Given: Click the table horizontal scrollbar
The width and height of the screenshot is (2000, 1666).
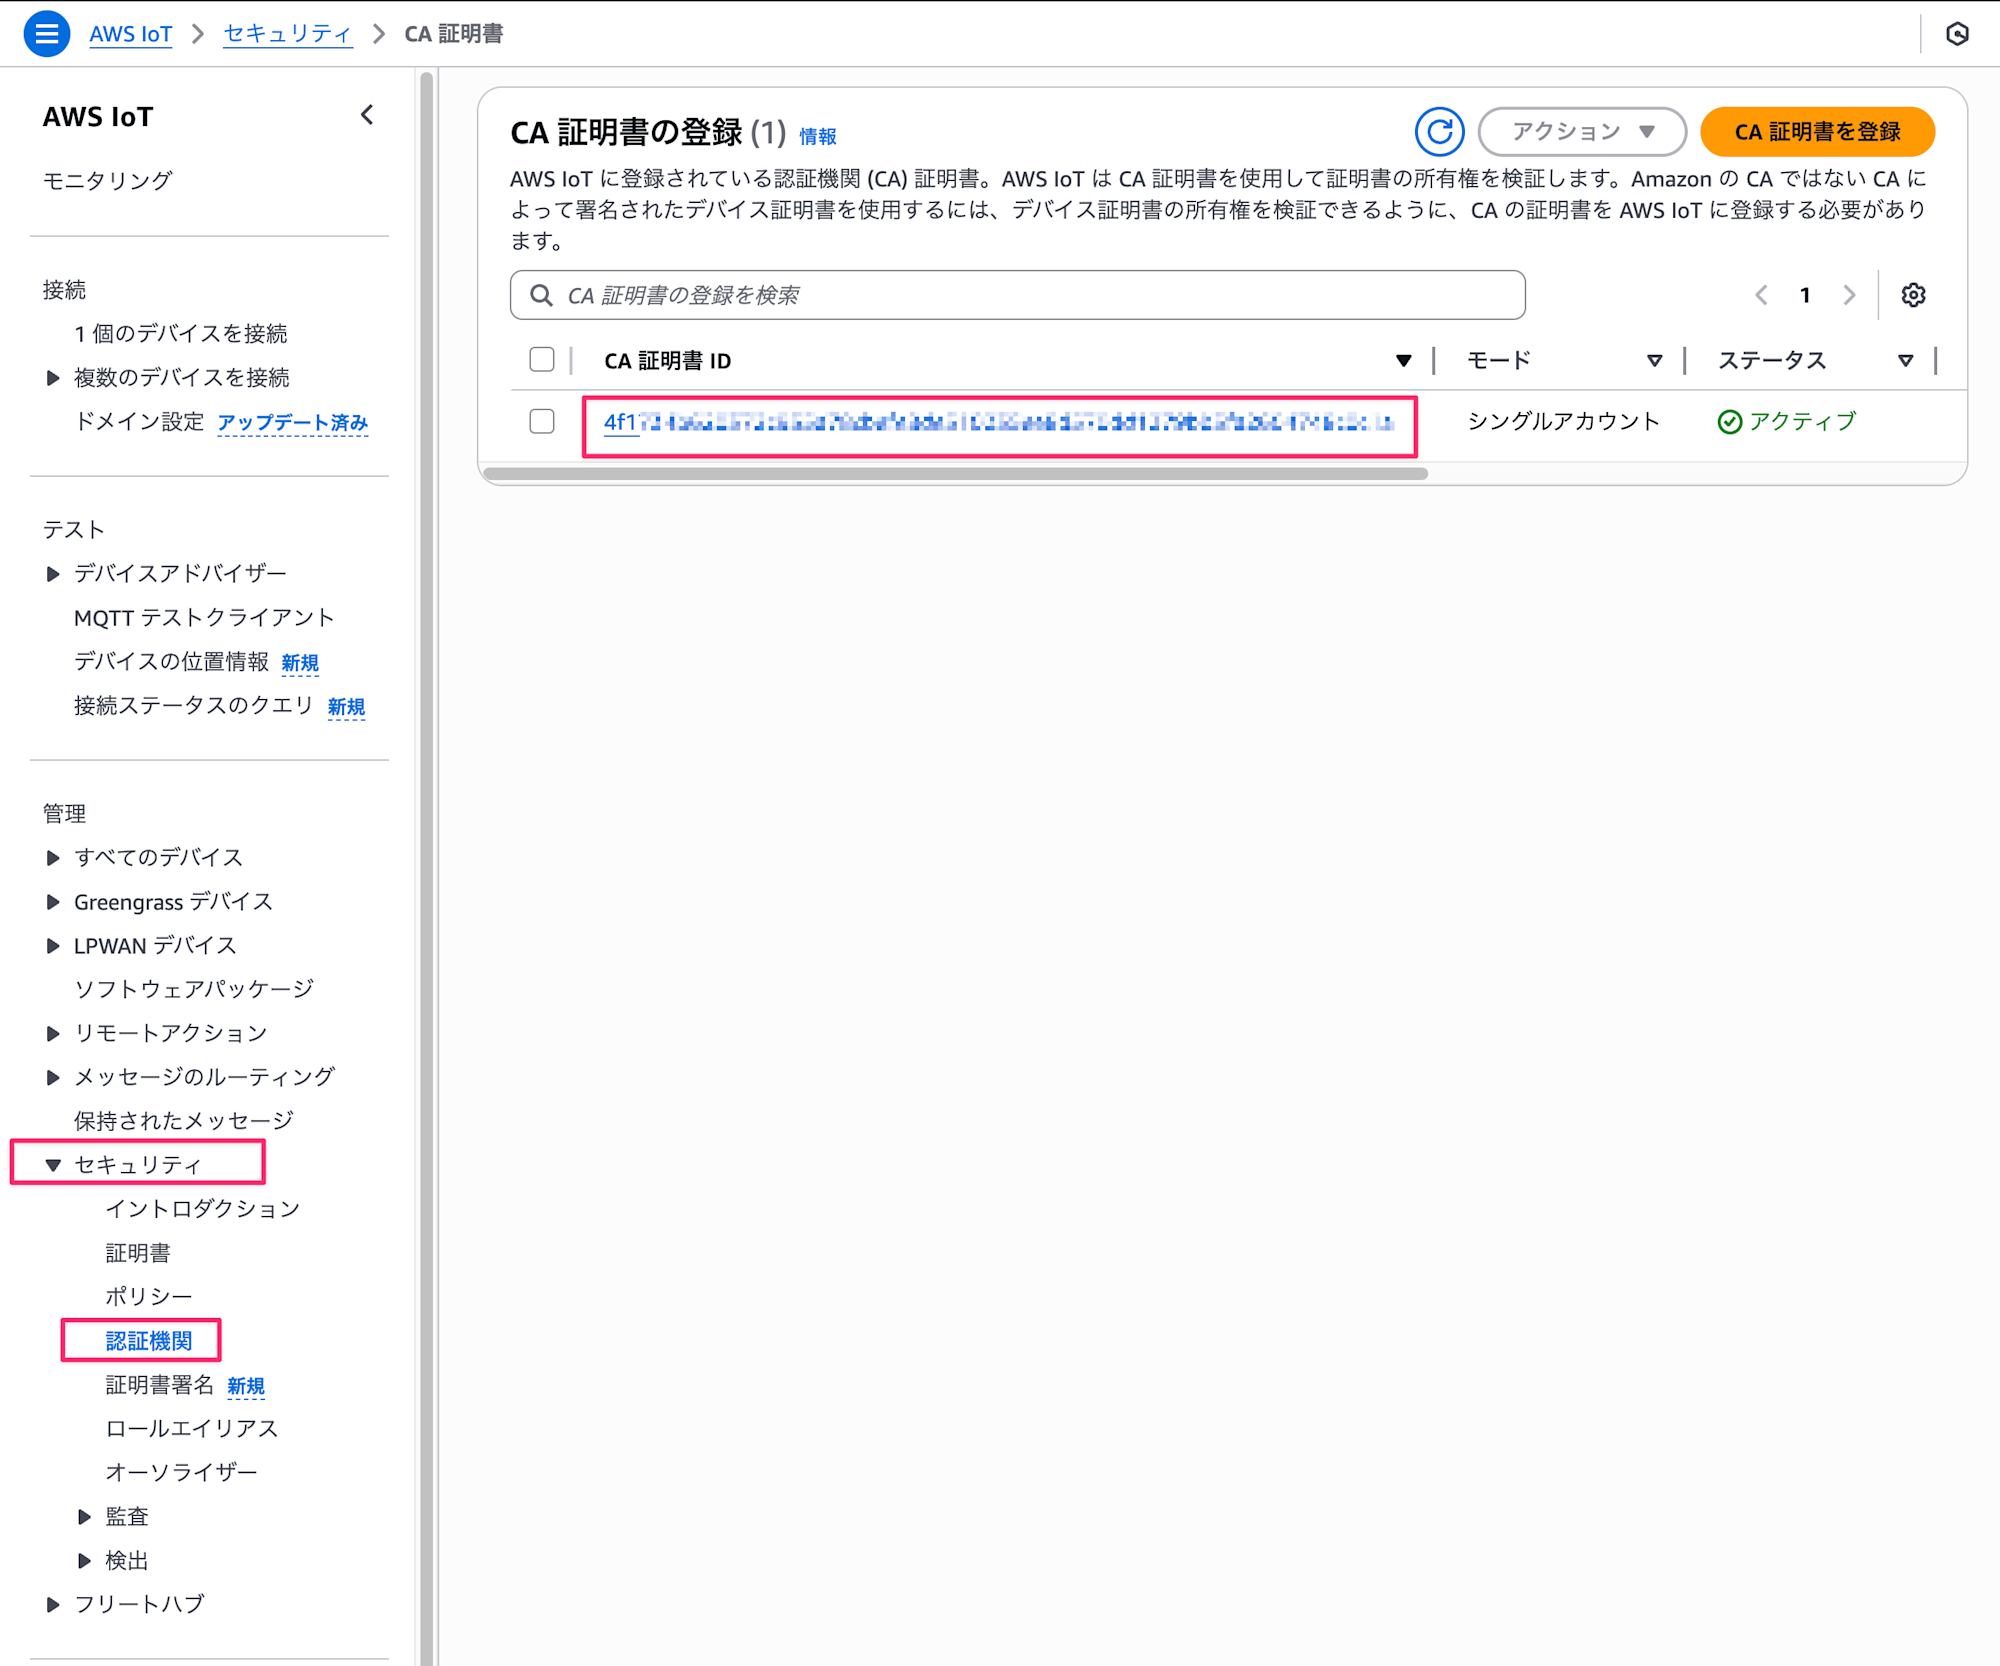Looking at the screenshot, I should 955,474.
